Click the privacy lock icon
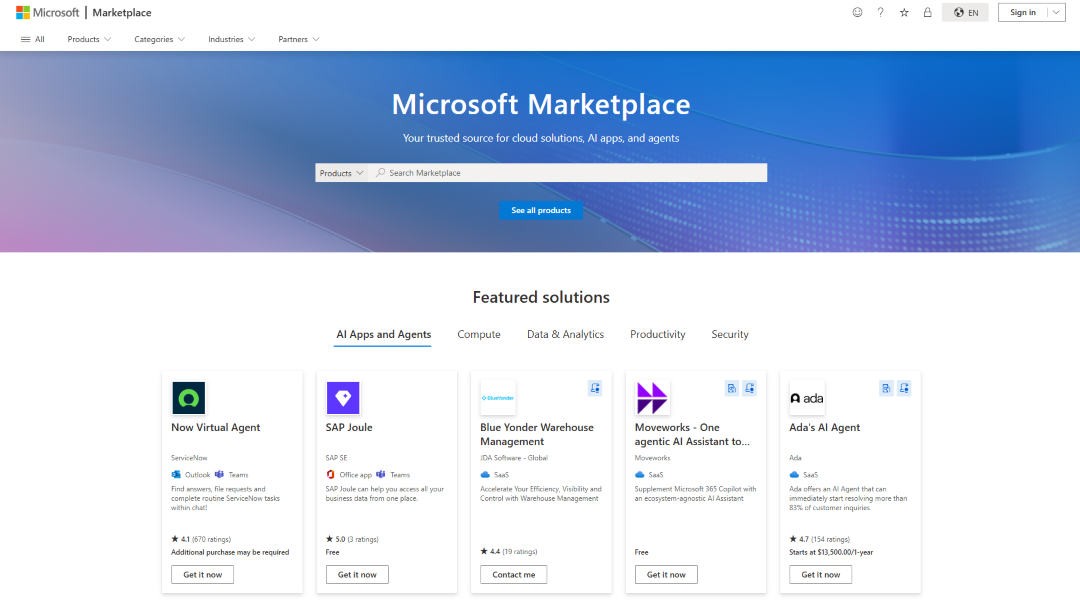The image size is (1080, 608). pyautogui.click(x=927, y=12)
